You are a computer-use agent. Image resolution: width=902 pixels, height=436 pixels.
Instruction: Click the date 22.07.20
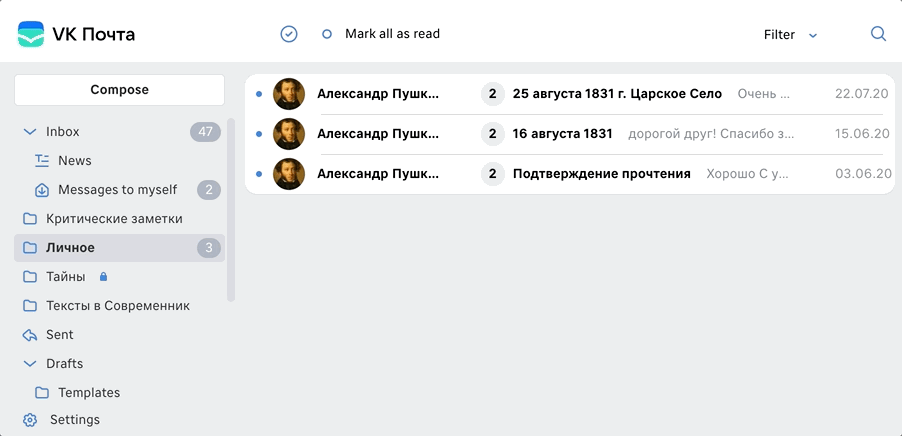[862, 94]
